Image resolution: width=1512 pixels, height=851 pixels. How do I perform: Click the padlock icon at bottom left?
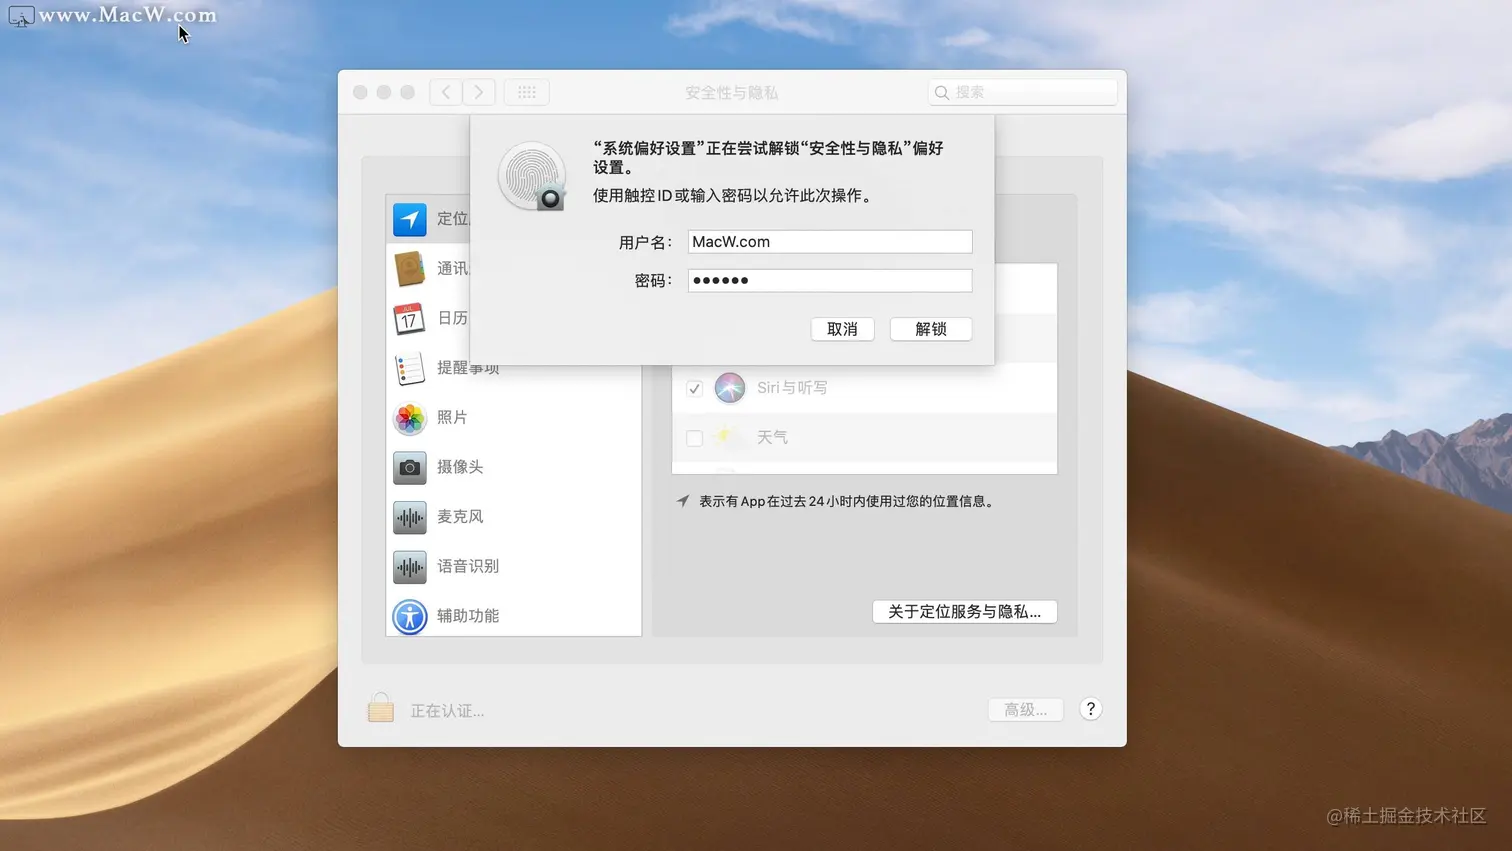tap(380, 707)
